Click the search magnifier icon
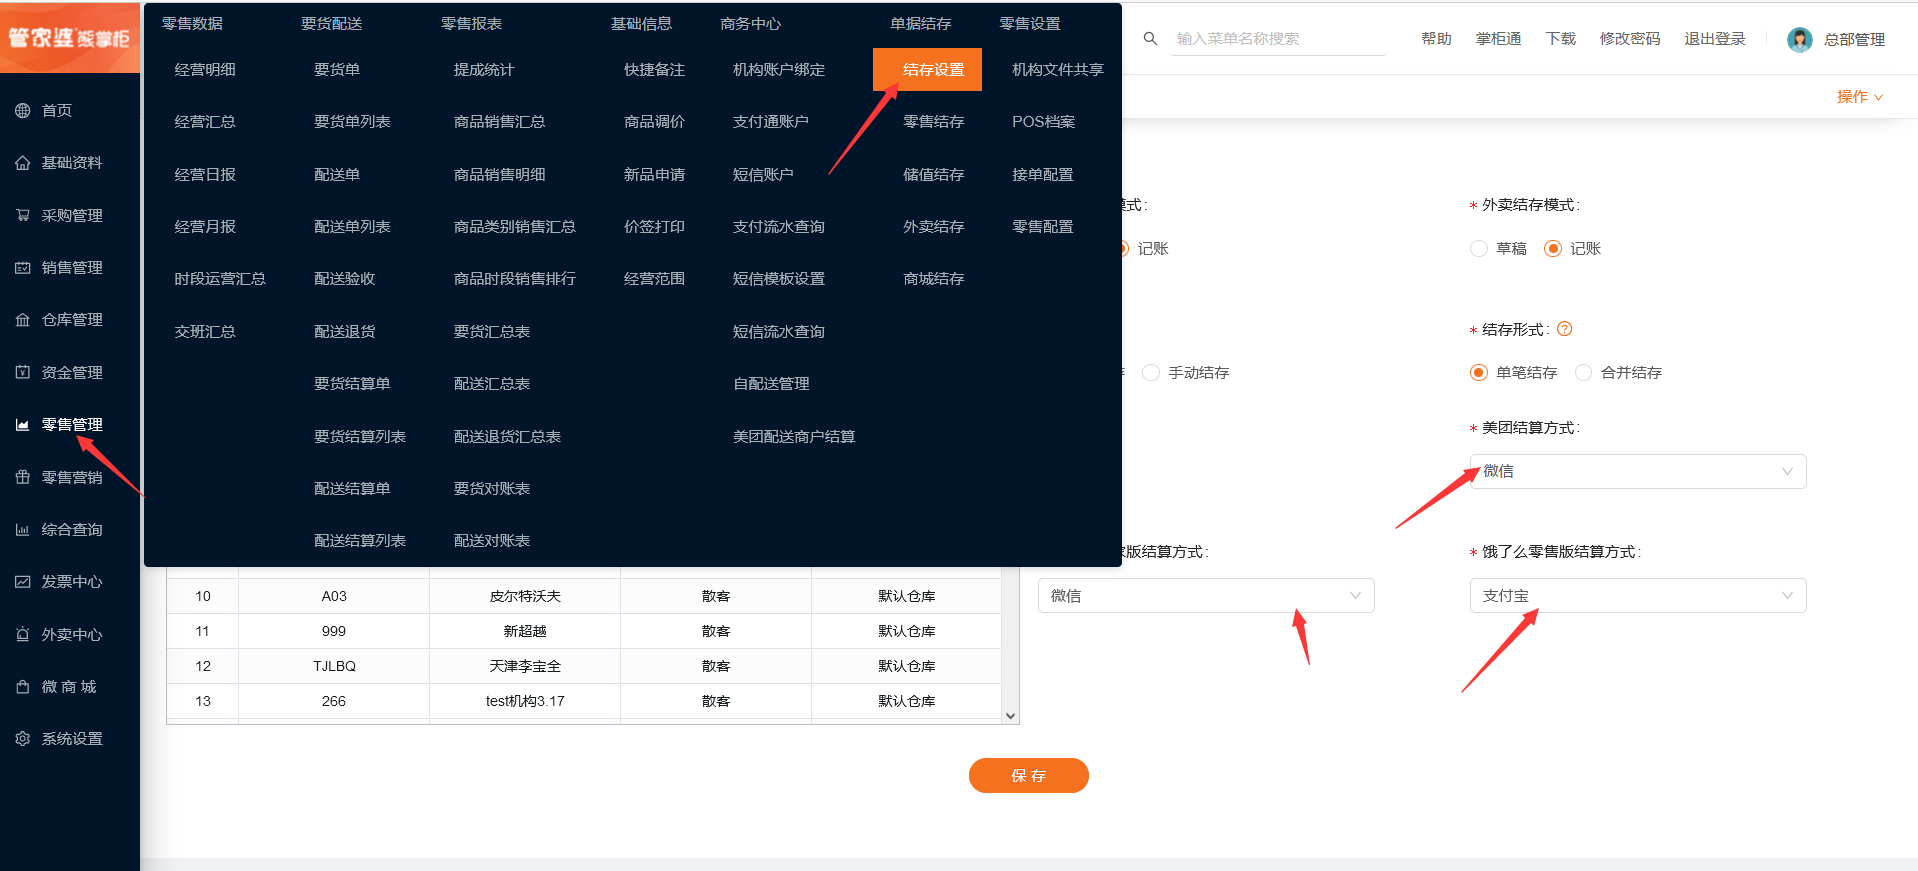Viewport: 1918px width, 871px height. (1151, 39)
